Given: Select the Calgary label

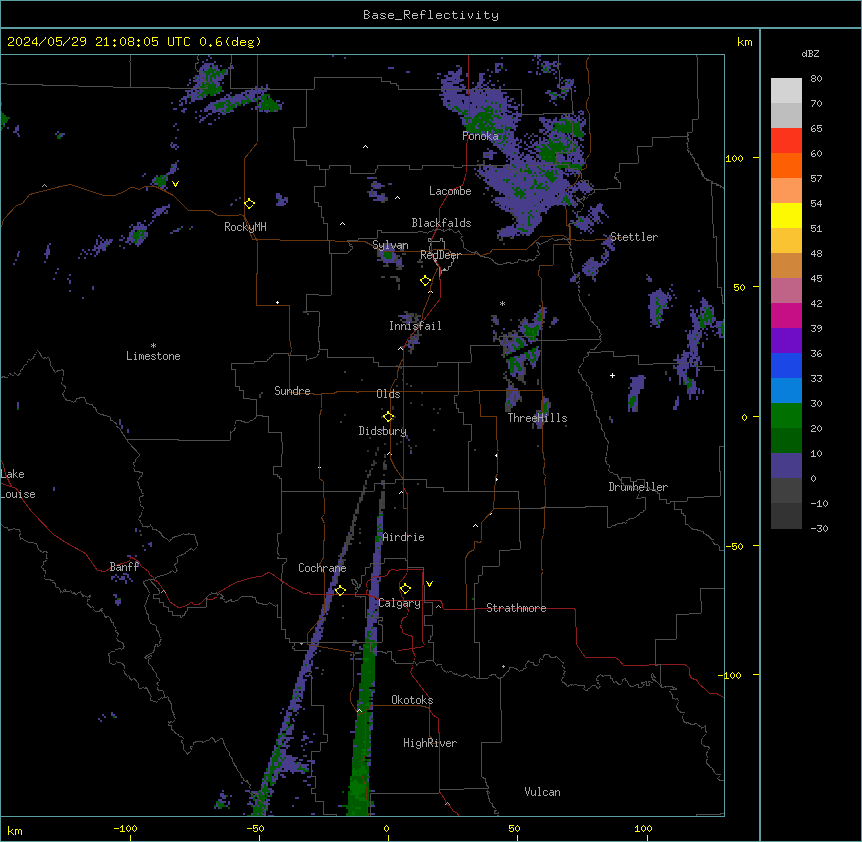Looking at the screenshot, I should 399,603.
